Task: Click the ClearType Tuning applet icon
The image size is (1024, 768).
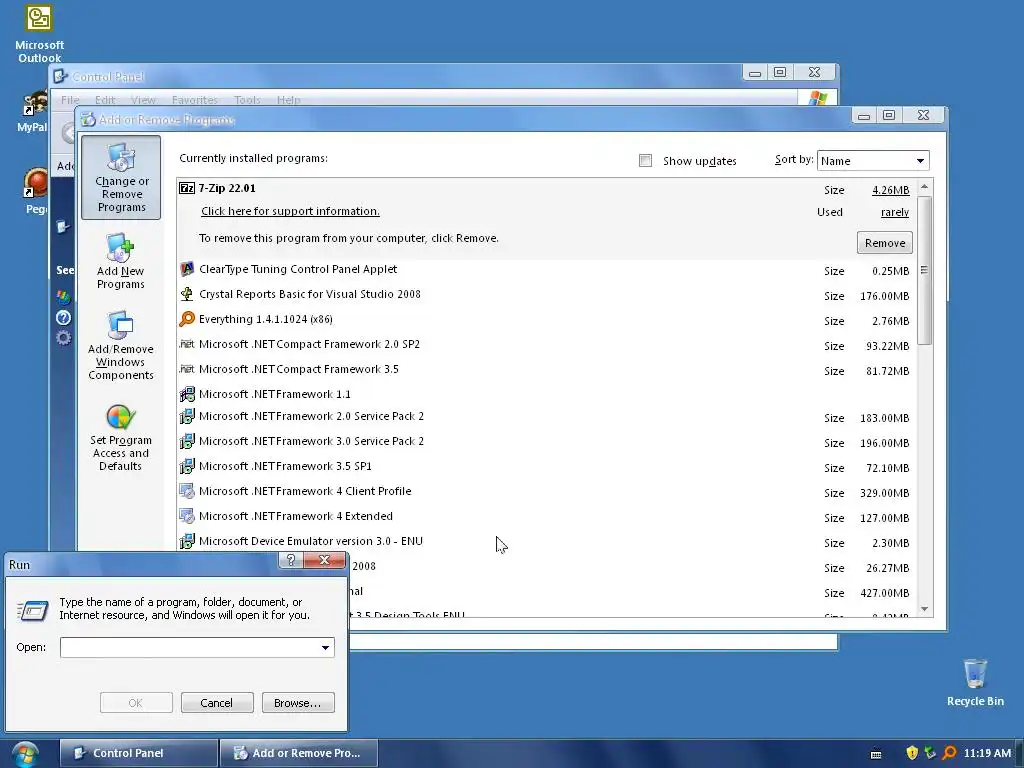Action: [187, 269]
